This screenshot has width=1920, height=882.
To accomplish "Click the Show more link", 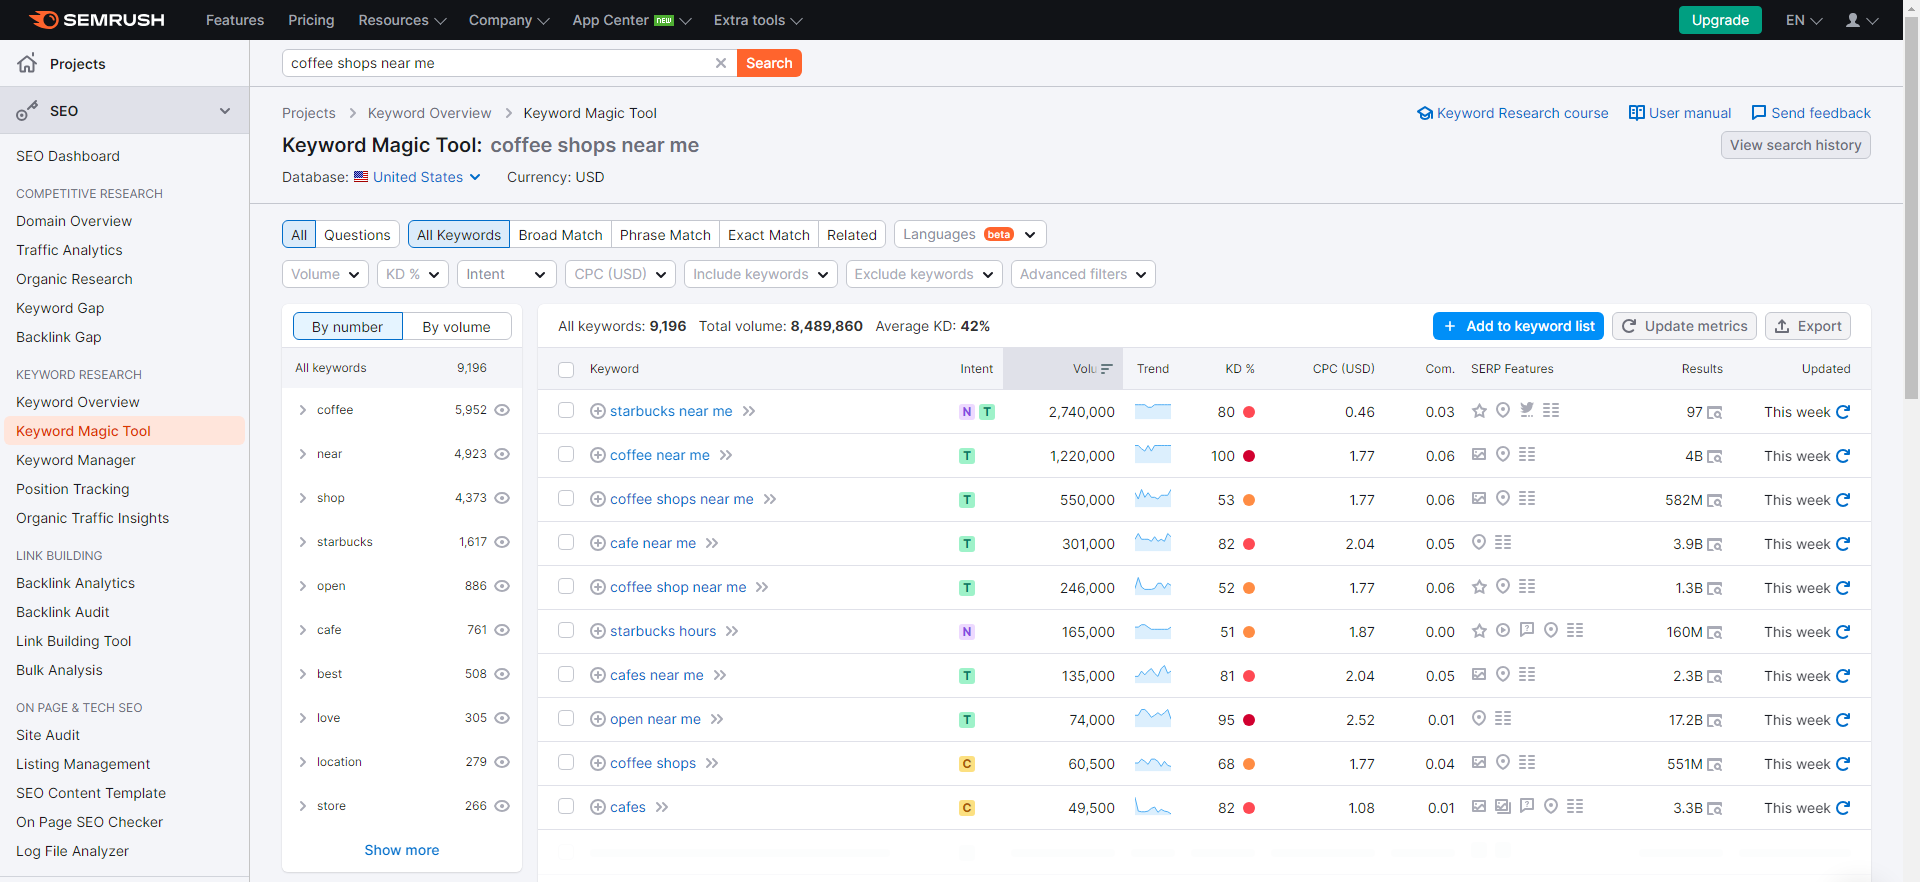I will coord(401,850).
